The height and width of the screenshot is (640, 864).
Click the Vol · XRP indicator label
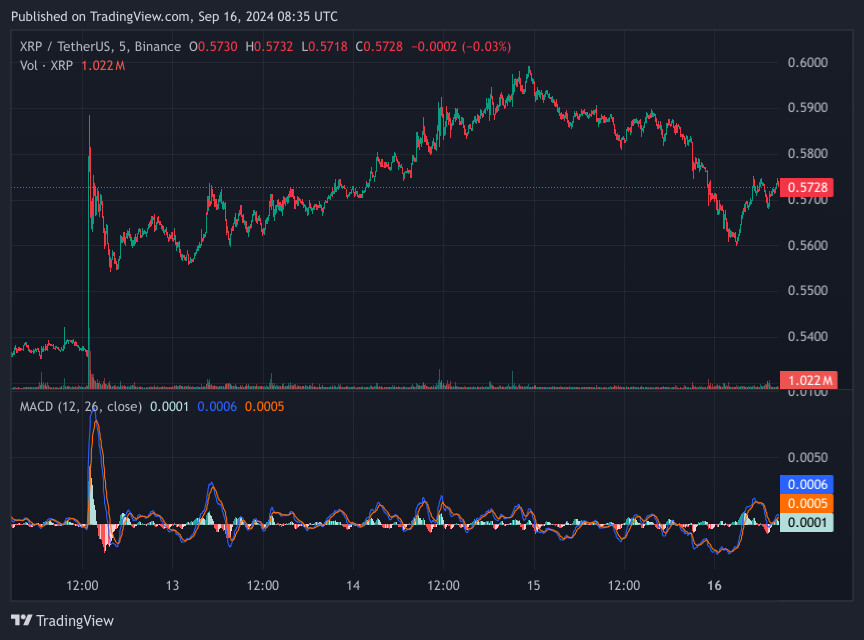pos(46,66)
